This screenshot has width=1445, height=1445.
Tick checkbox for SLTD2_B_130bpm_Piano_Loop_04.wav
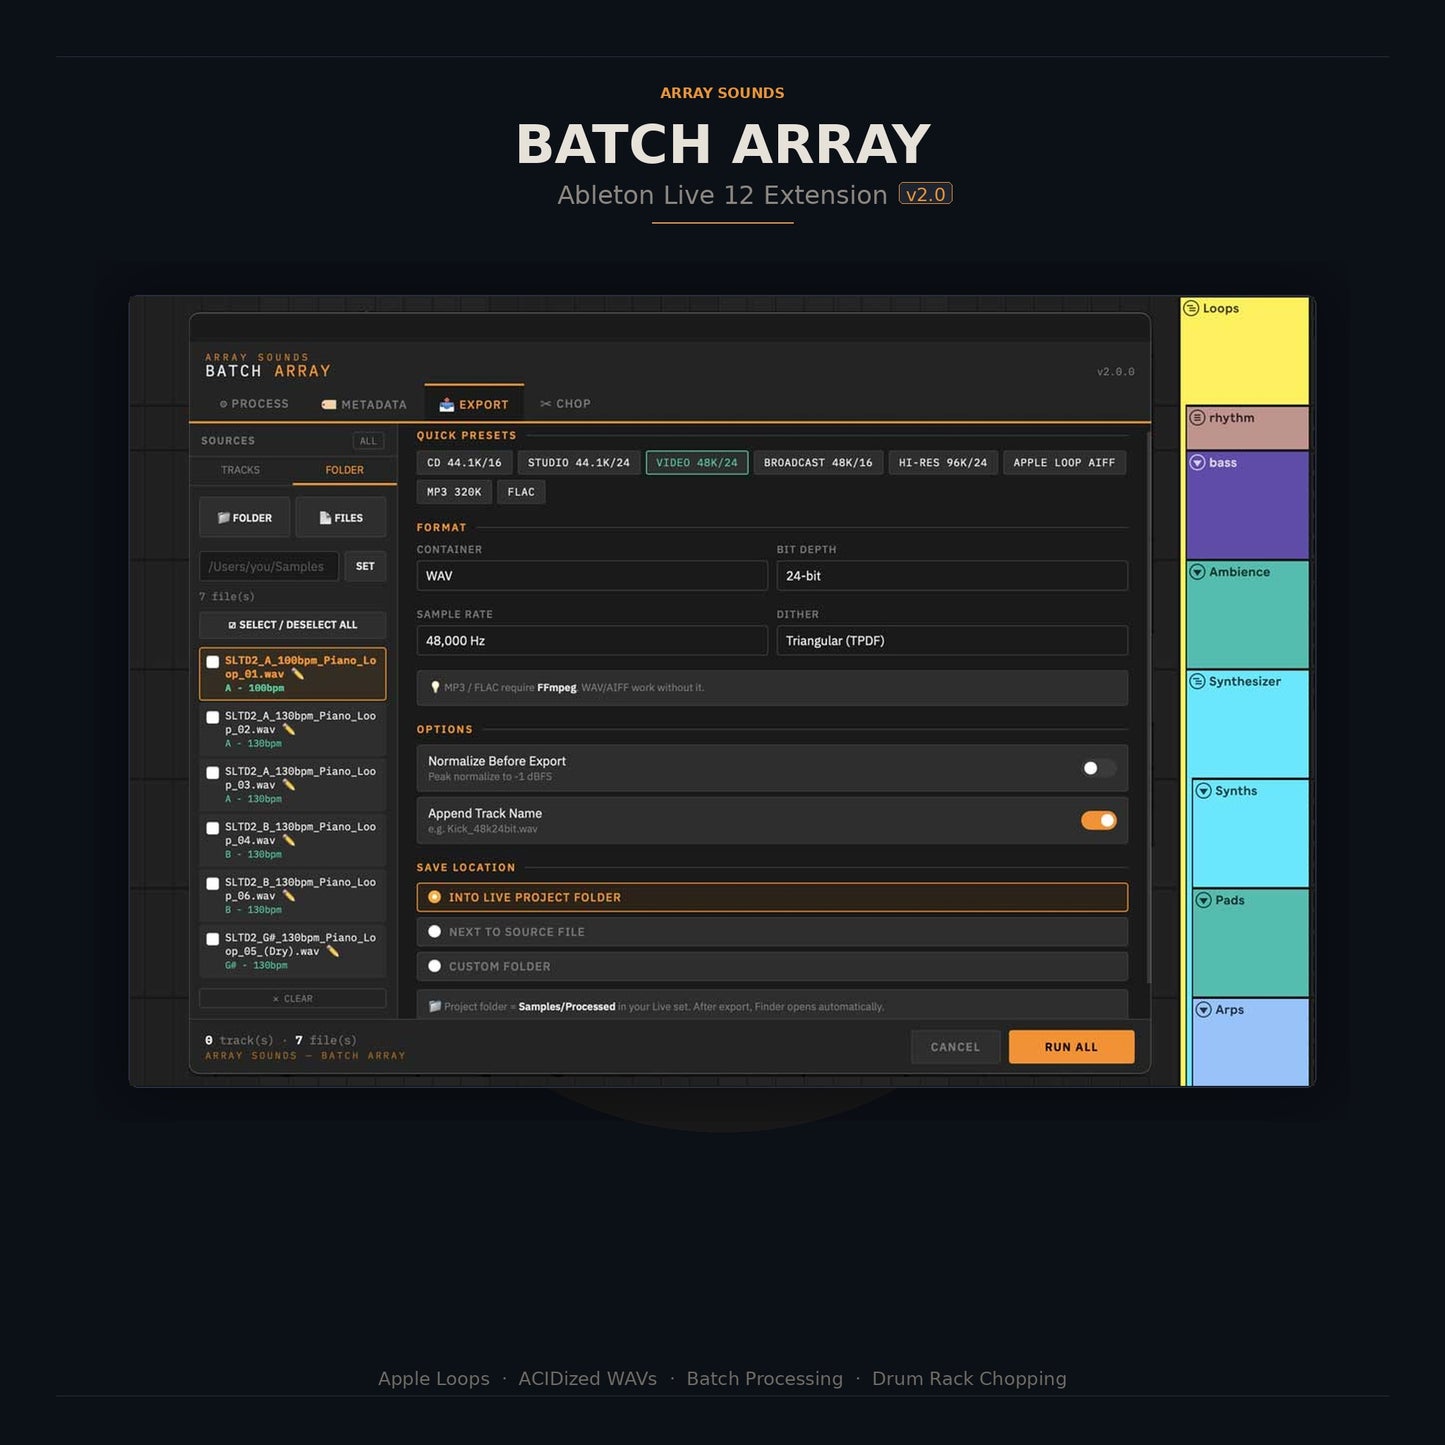coord(213,828)
